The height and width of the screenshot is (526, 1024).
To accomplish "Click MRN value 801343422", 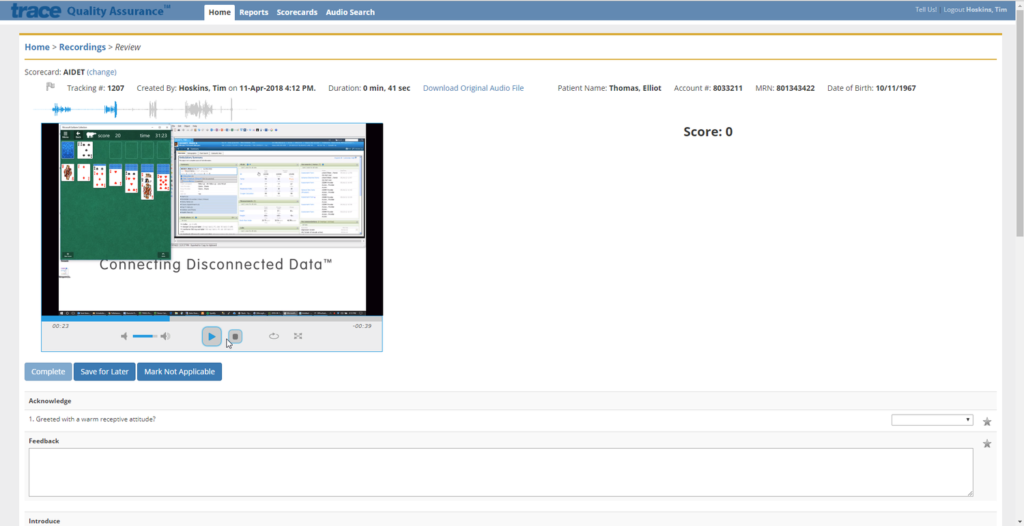I will 795,88.
